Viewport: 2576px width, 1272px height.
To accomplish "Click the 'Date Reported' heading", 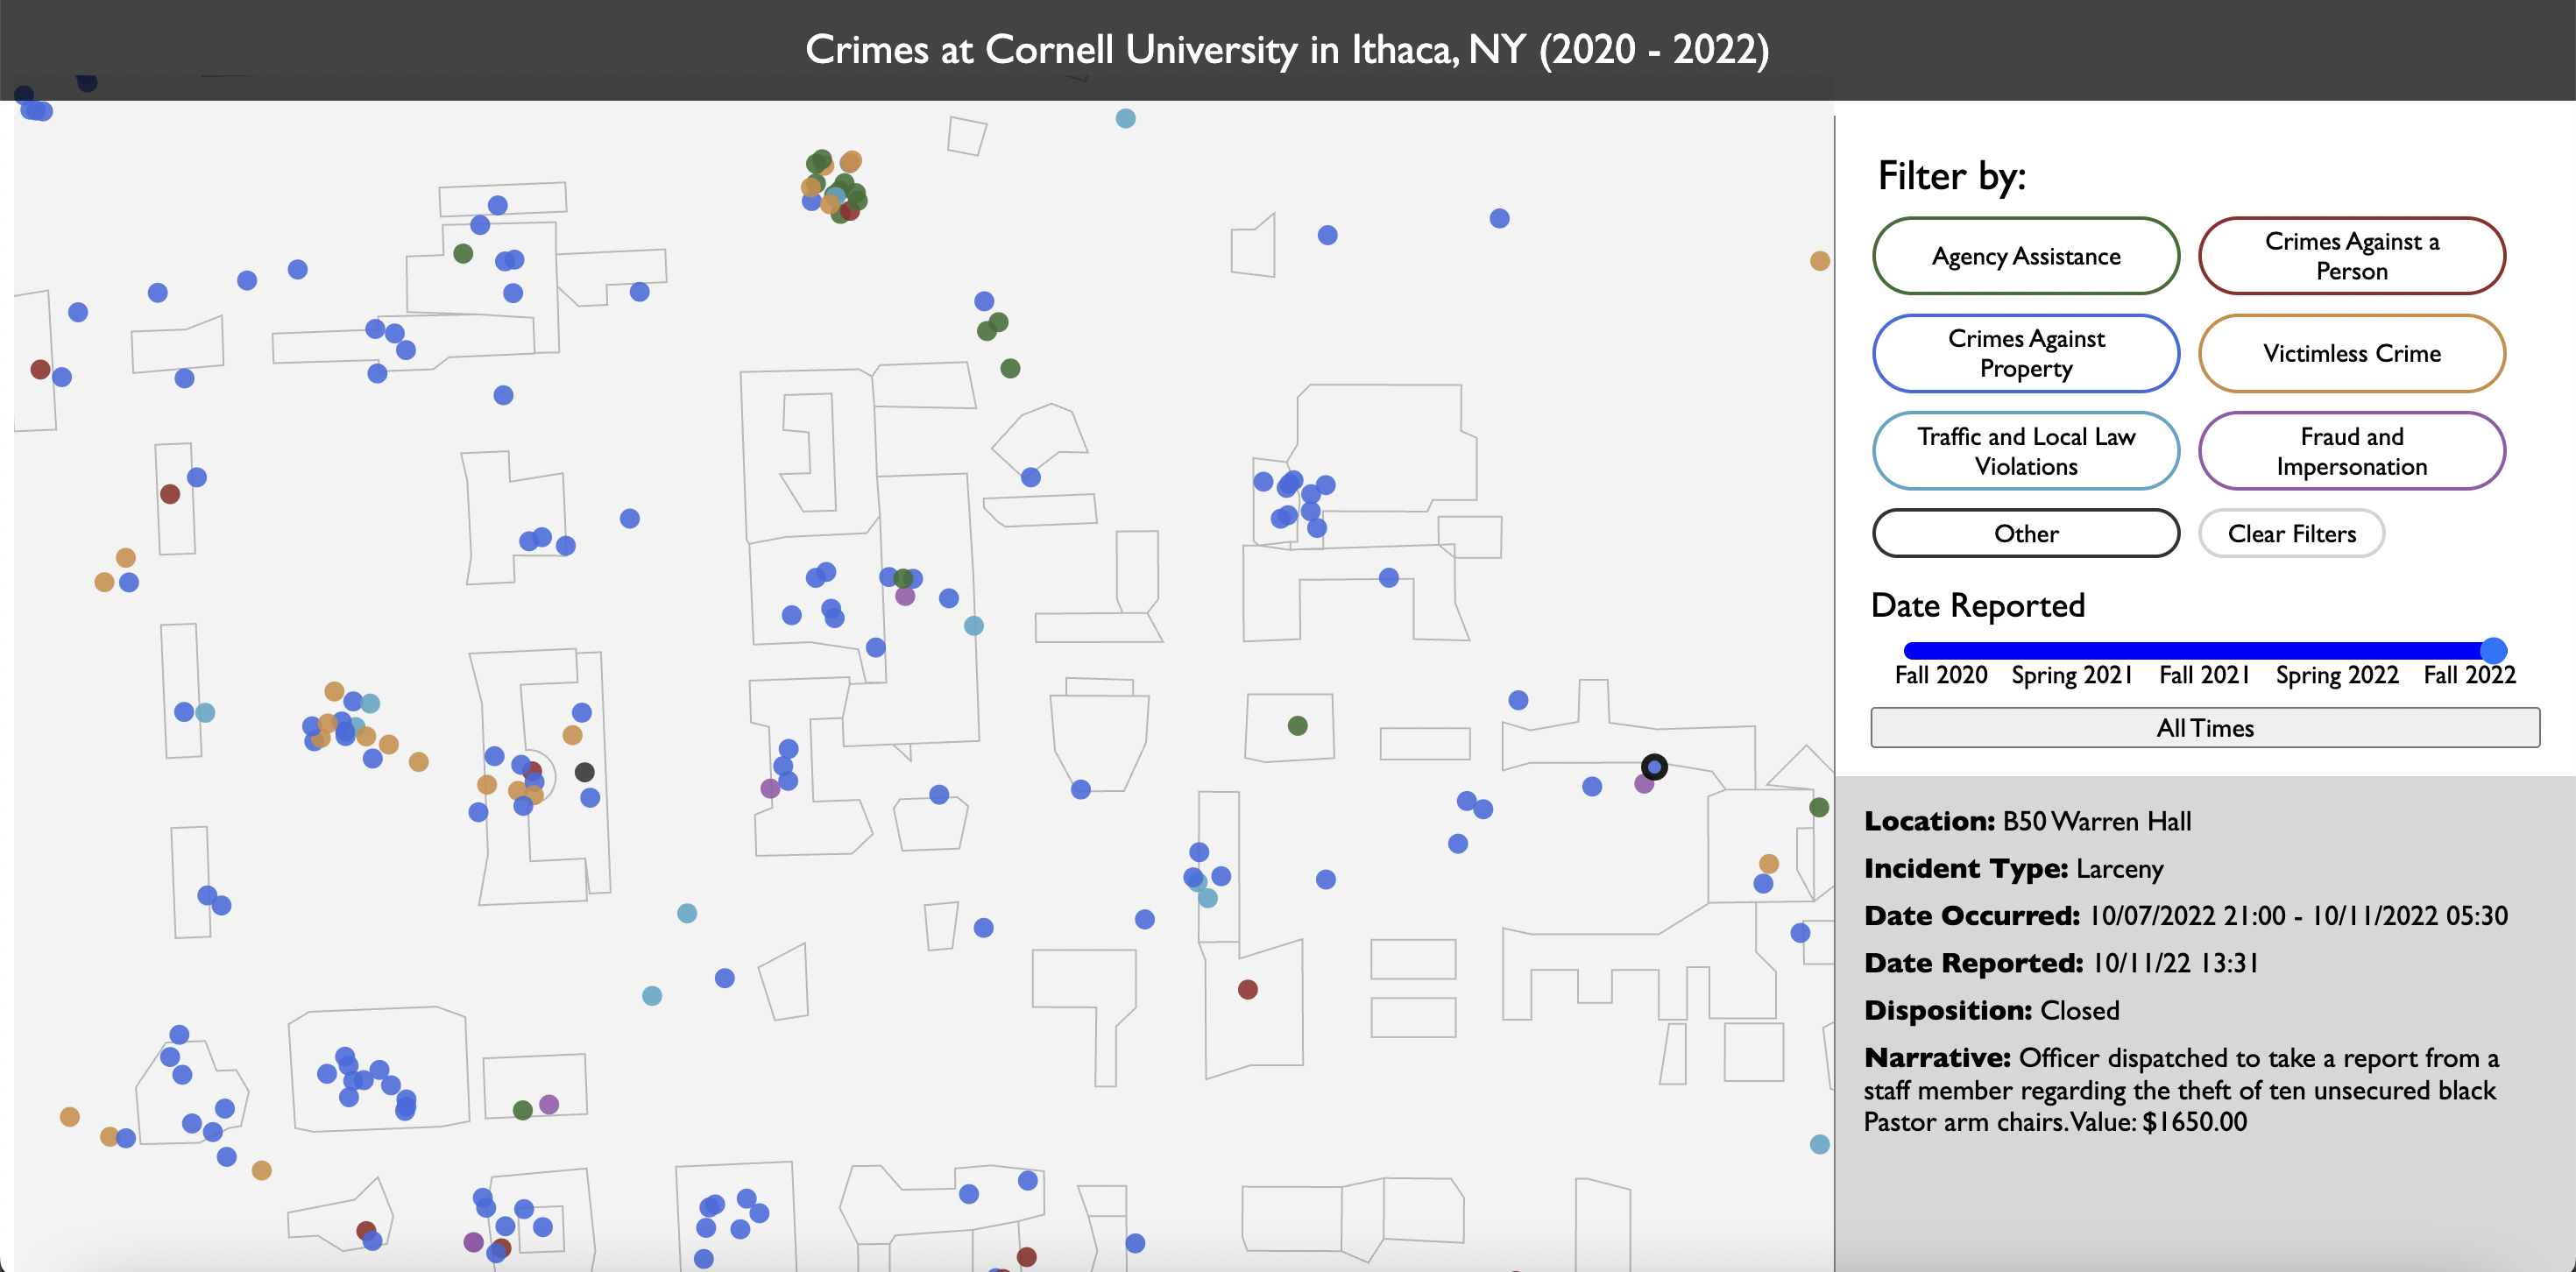I will [x=1977, y=605].
